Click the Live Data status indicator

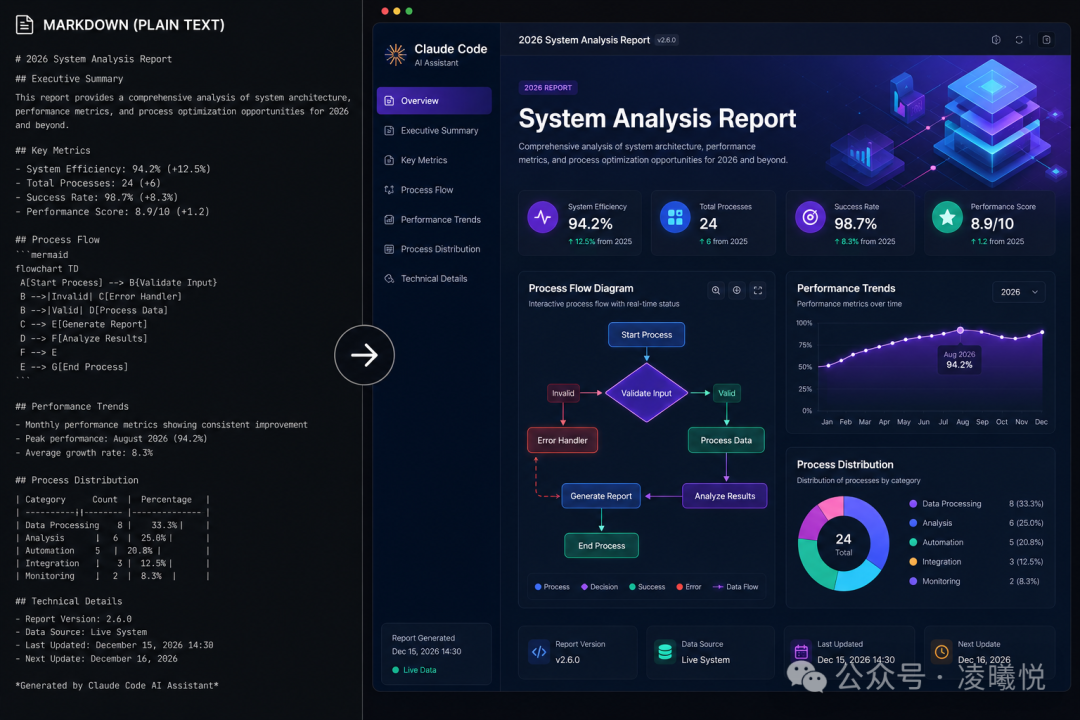[414, 670]
